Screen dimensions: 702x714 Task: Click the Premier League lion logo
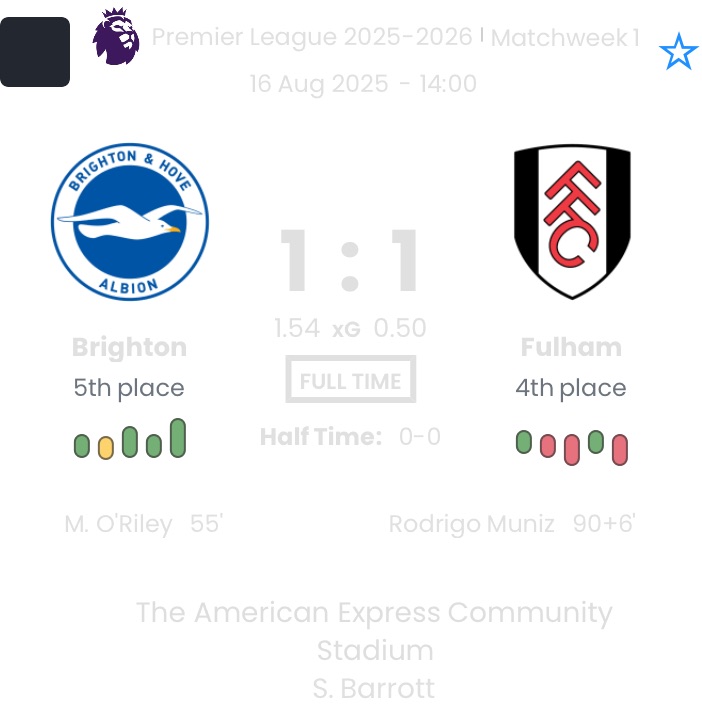coord(115,37)
